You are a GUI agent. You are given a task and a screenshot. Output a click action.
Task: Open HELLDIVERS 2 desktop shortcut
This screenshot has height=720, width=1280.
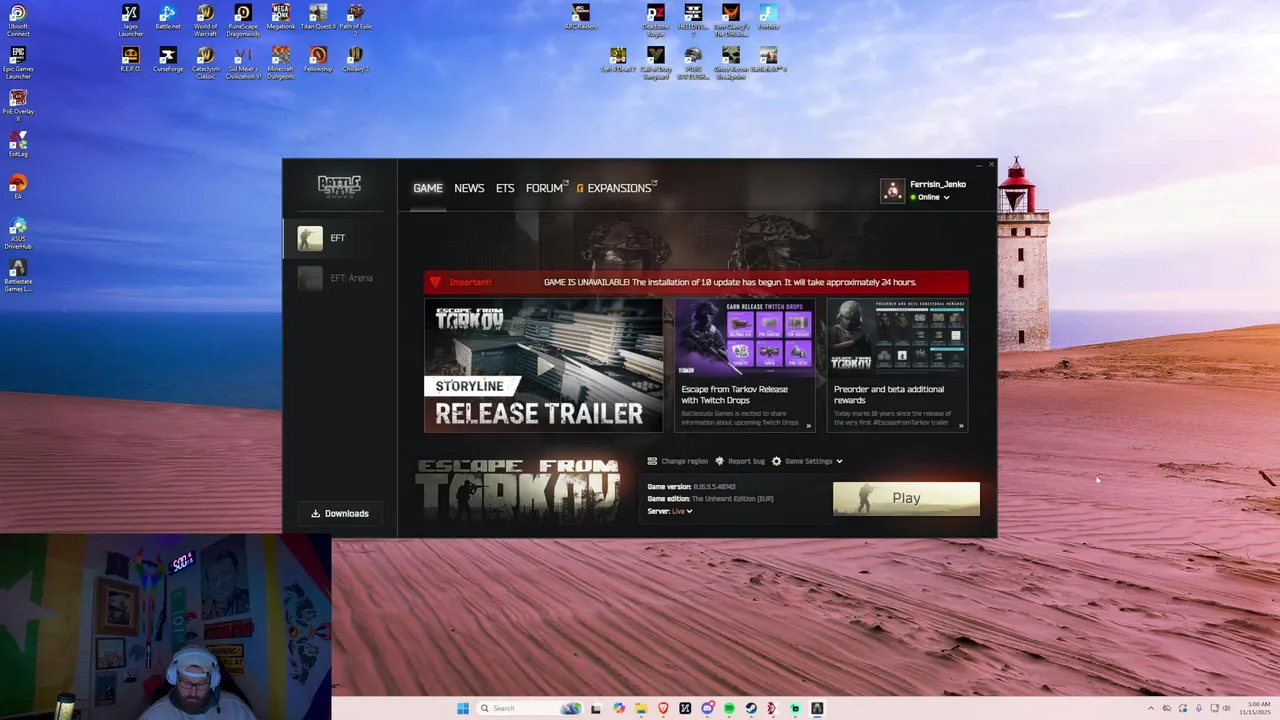coord(693,20)
